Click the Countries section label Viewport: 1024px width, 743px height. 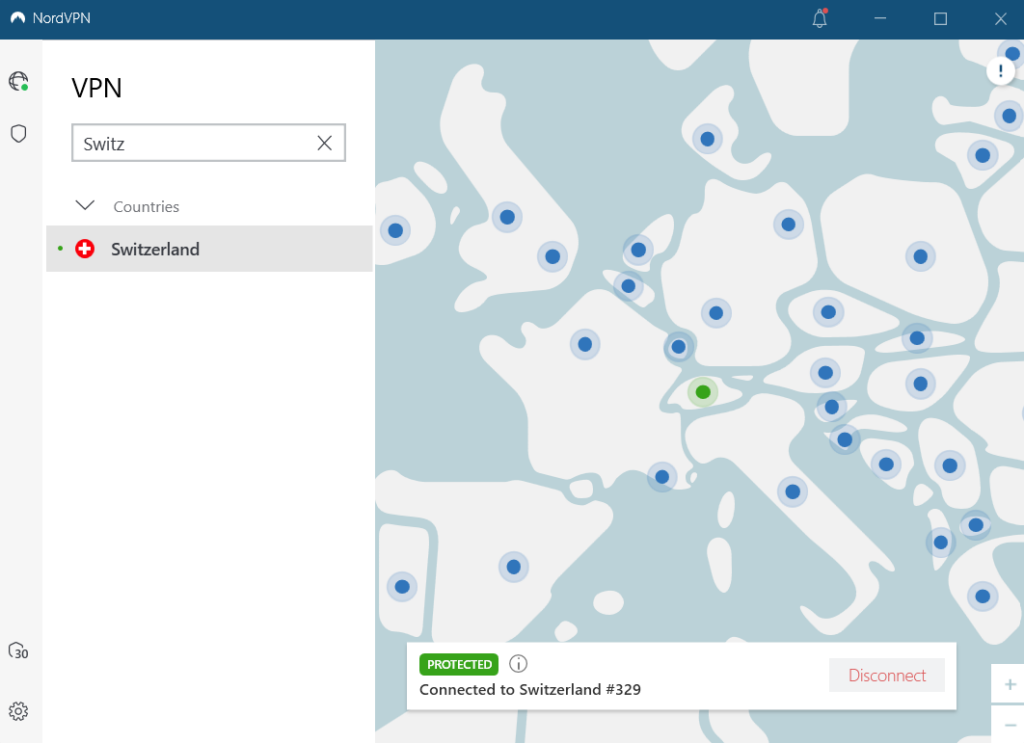click(x=146, y=206)
